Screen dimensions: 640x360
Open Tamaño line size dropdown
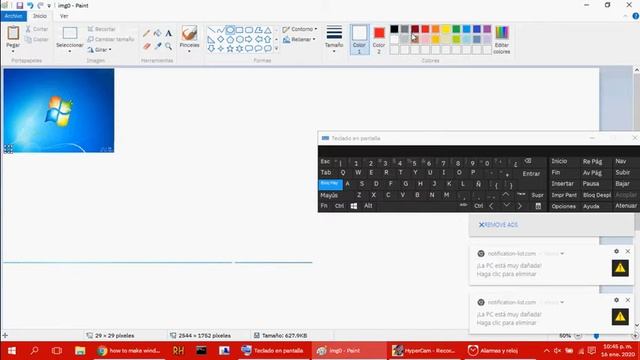(x=334, y=51)
